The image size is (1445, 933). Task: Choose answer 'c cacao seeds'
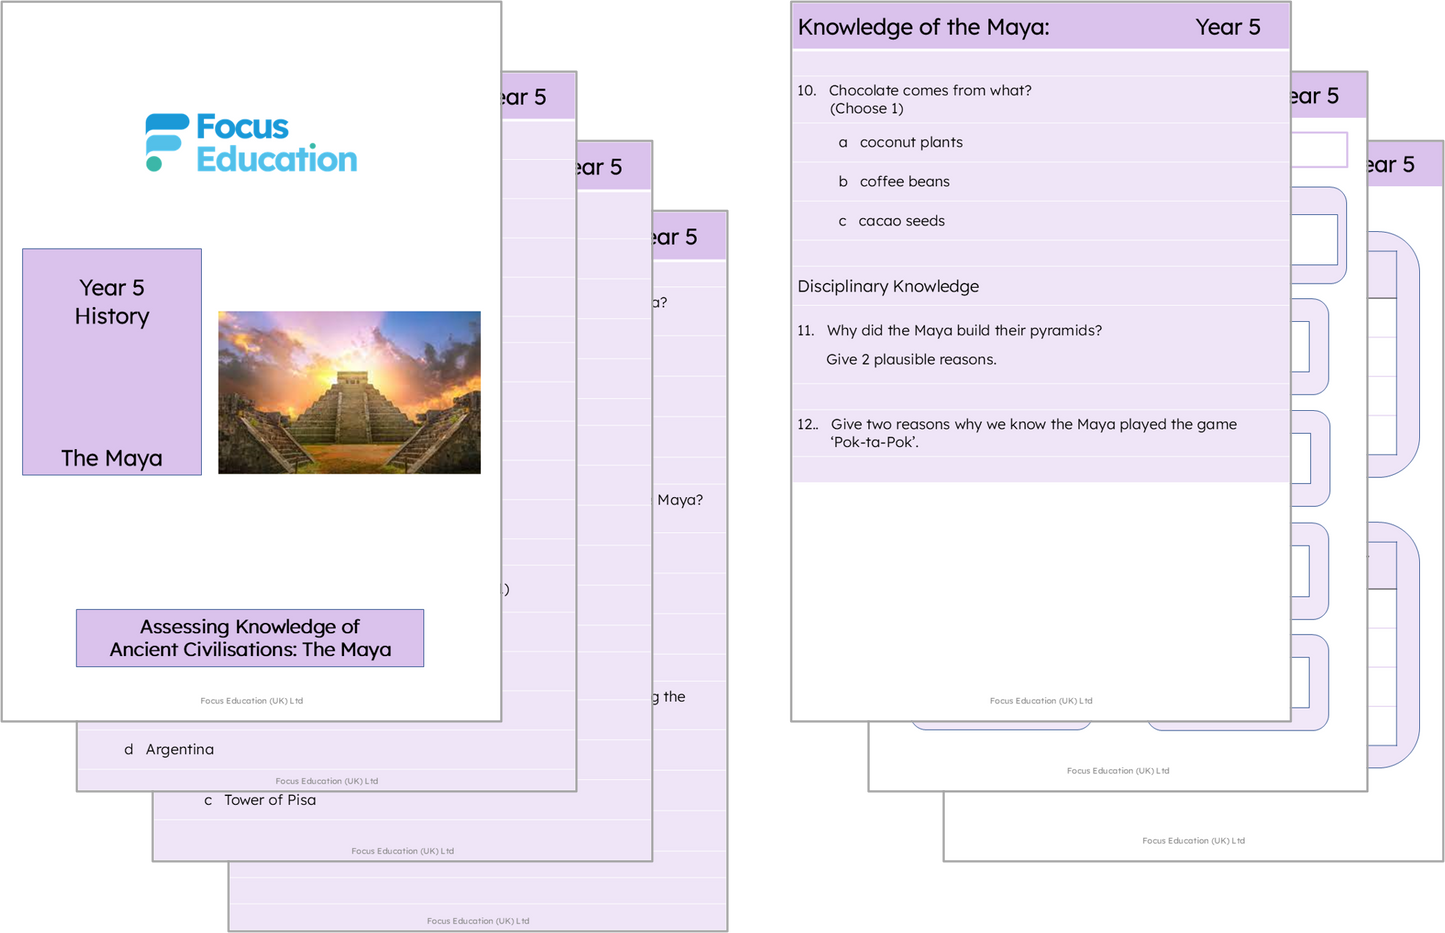pos(901,221)
